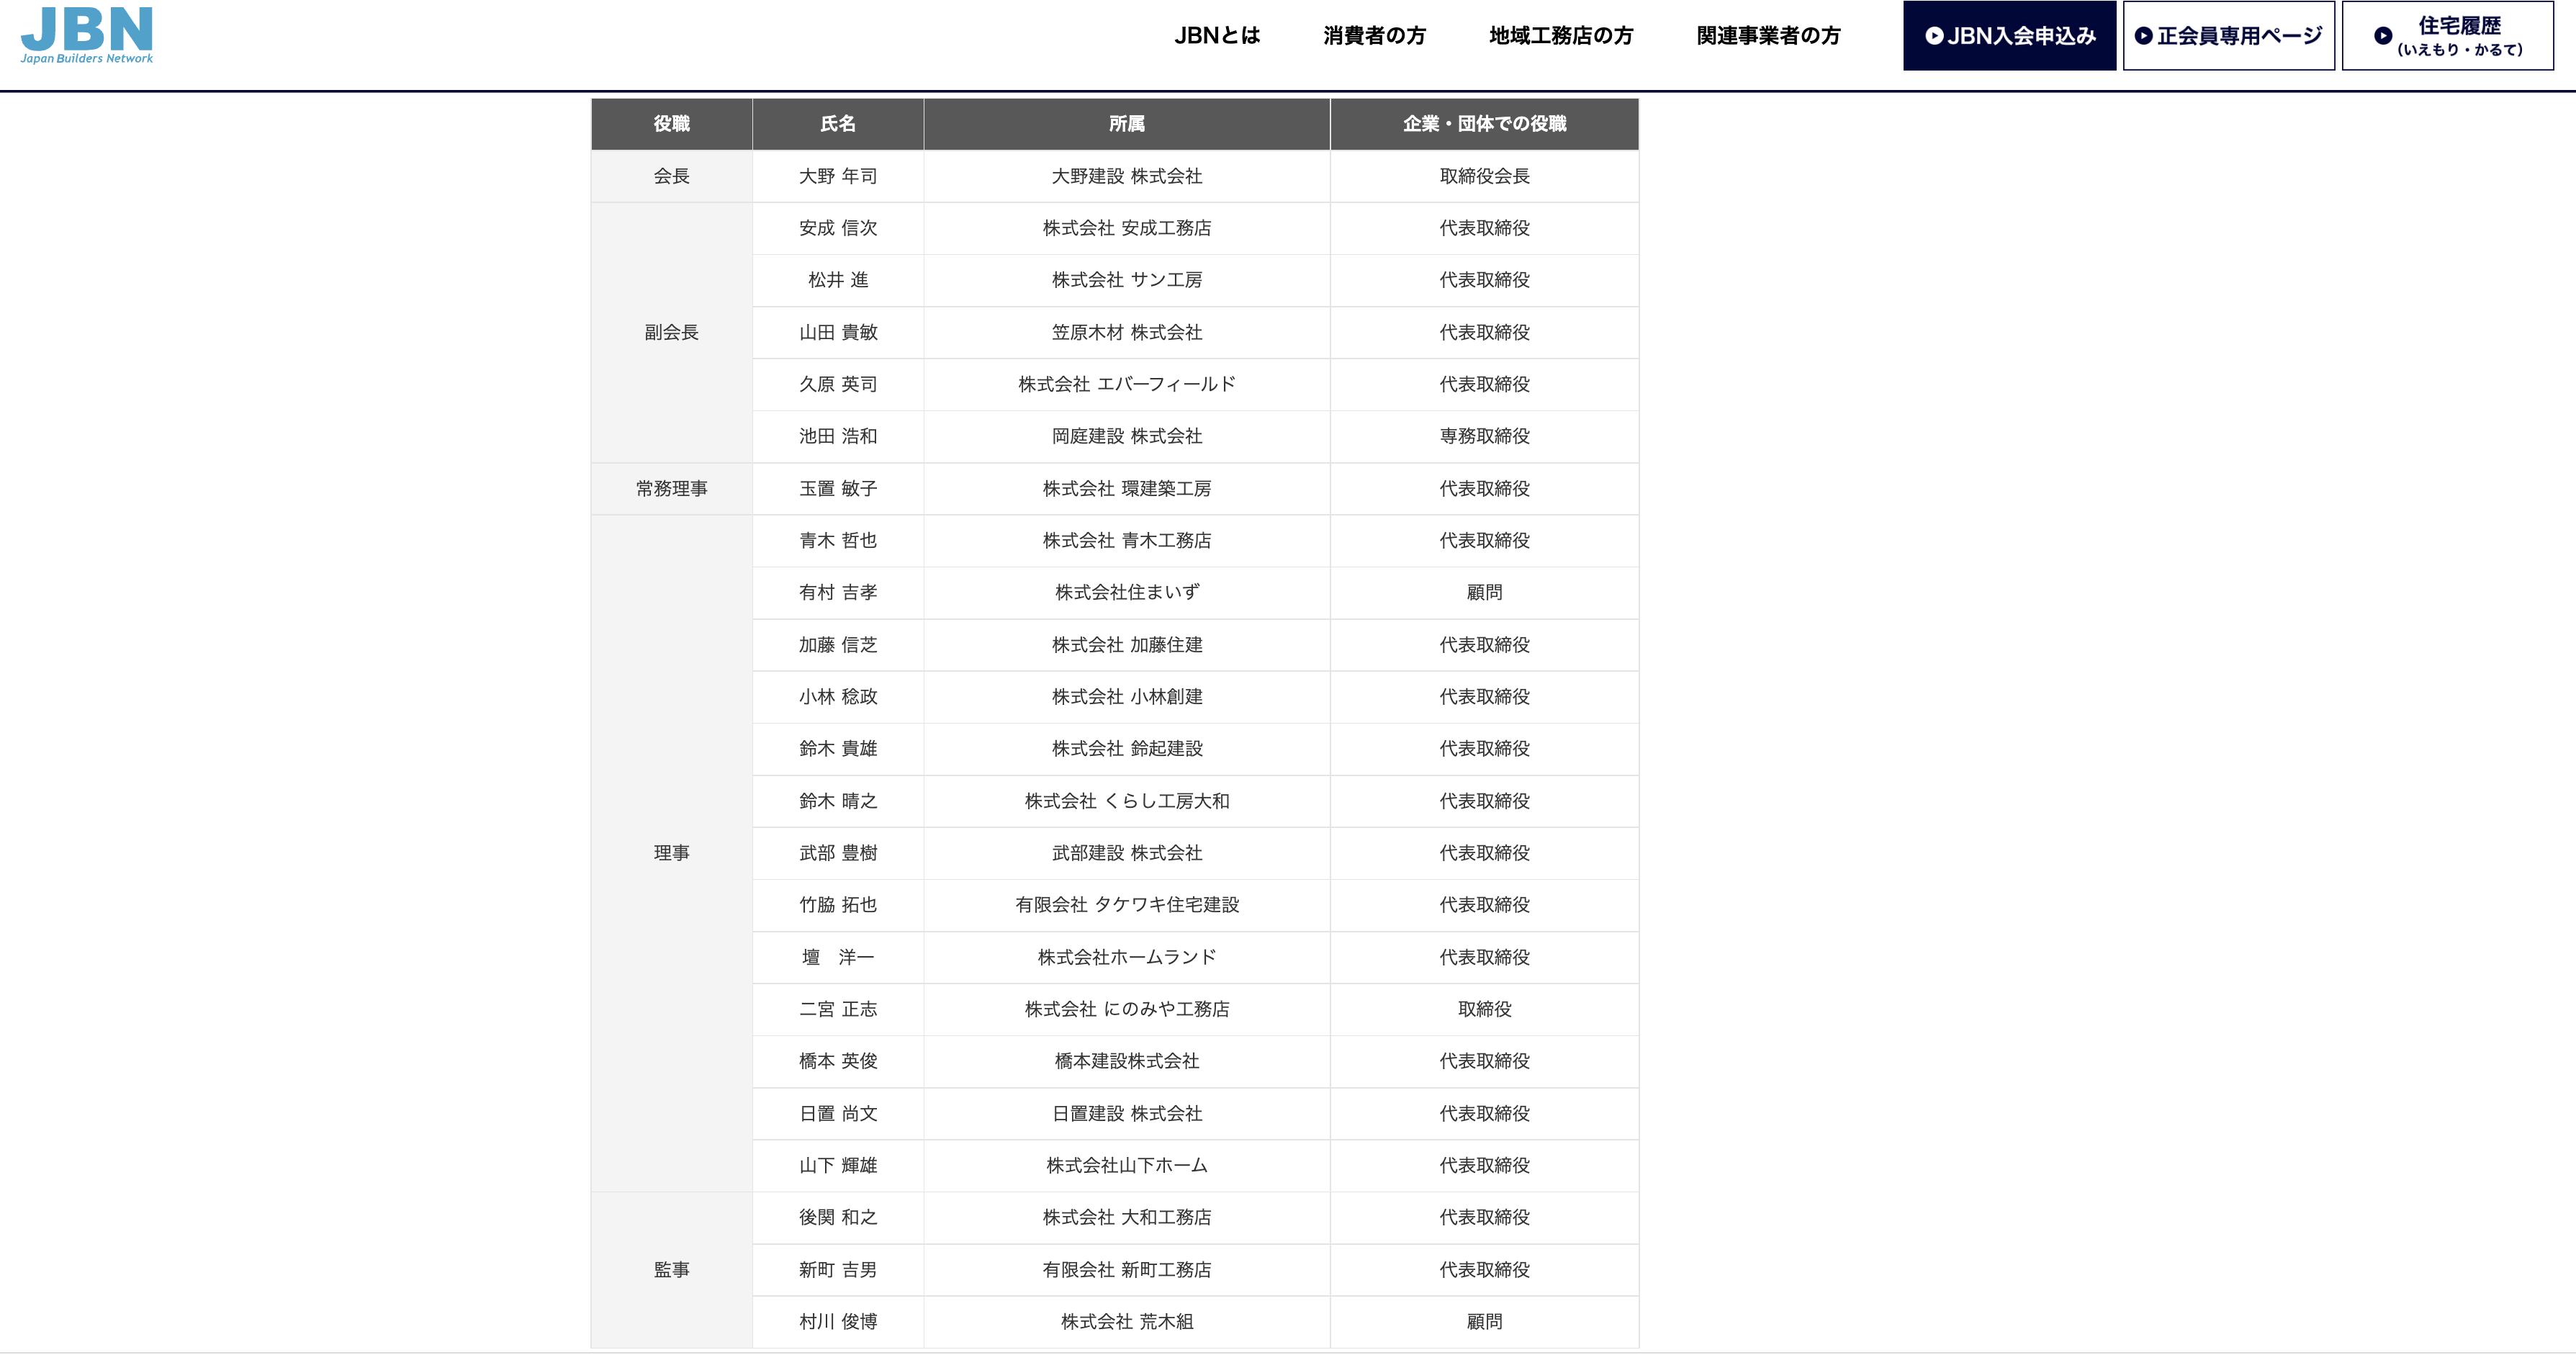Click the 常務理事 role cell

671,489
